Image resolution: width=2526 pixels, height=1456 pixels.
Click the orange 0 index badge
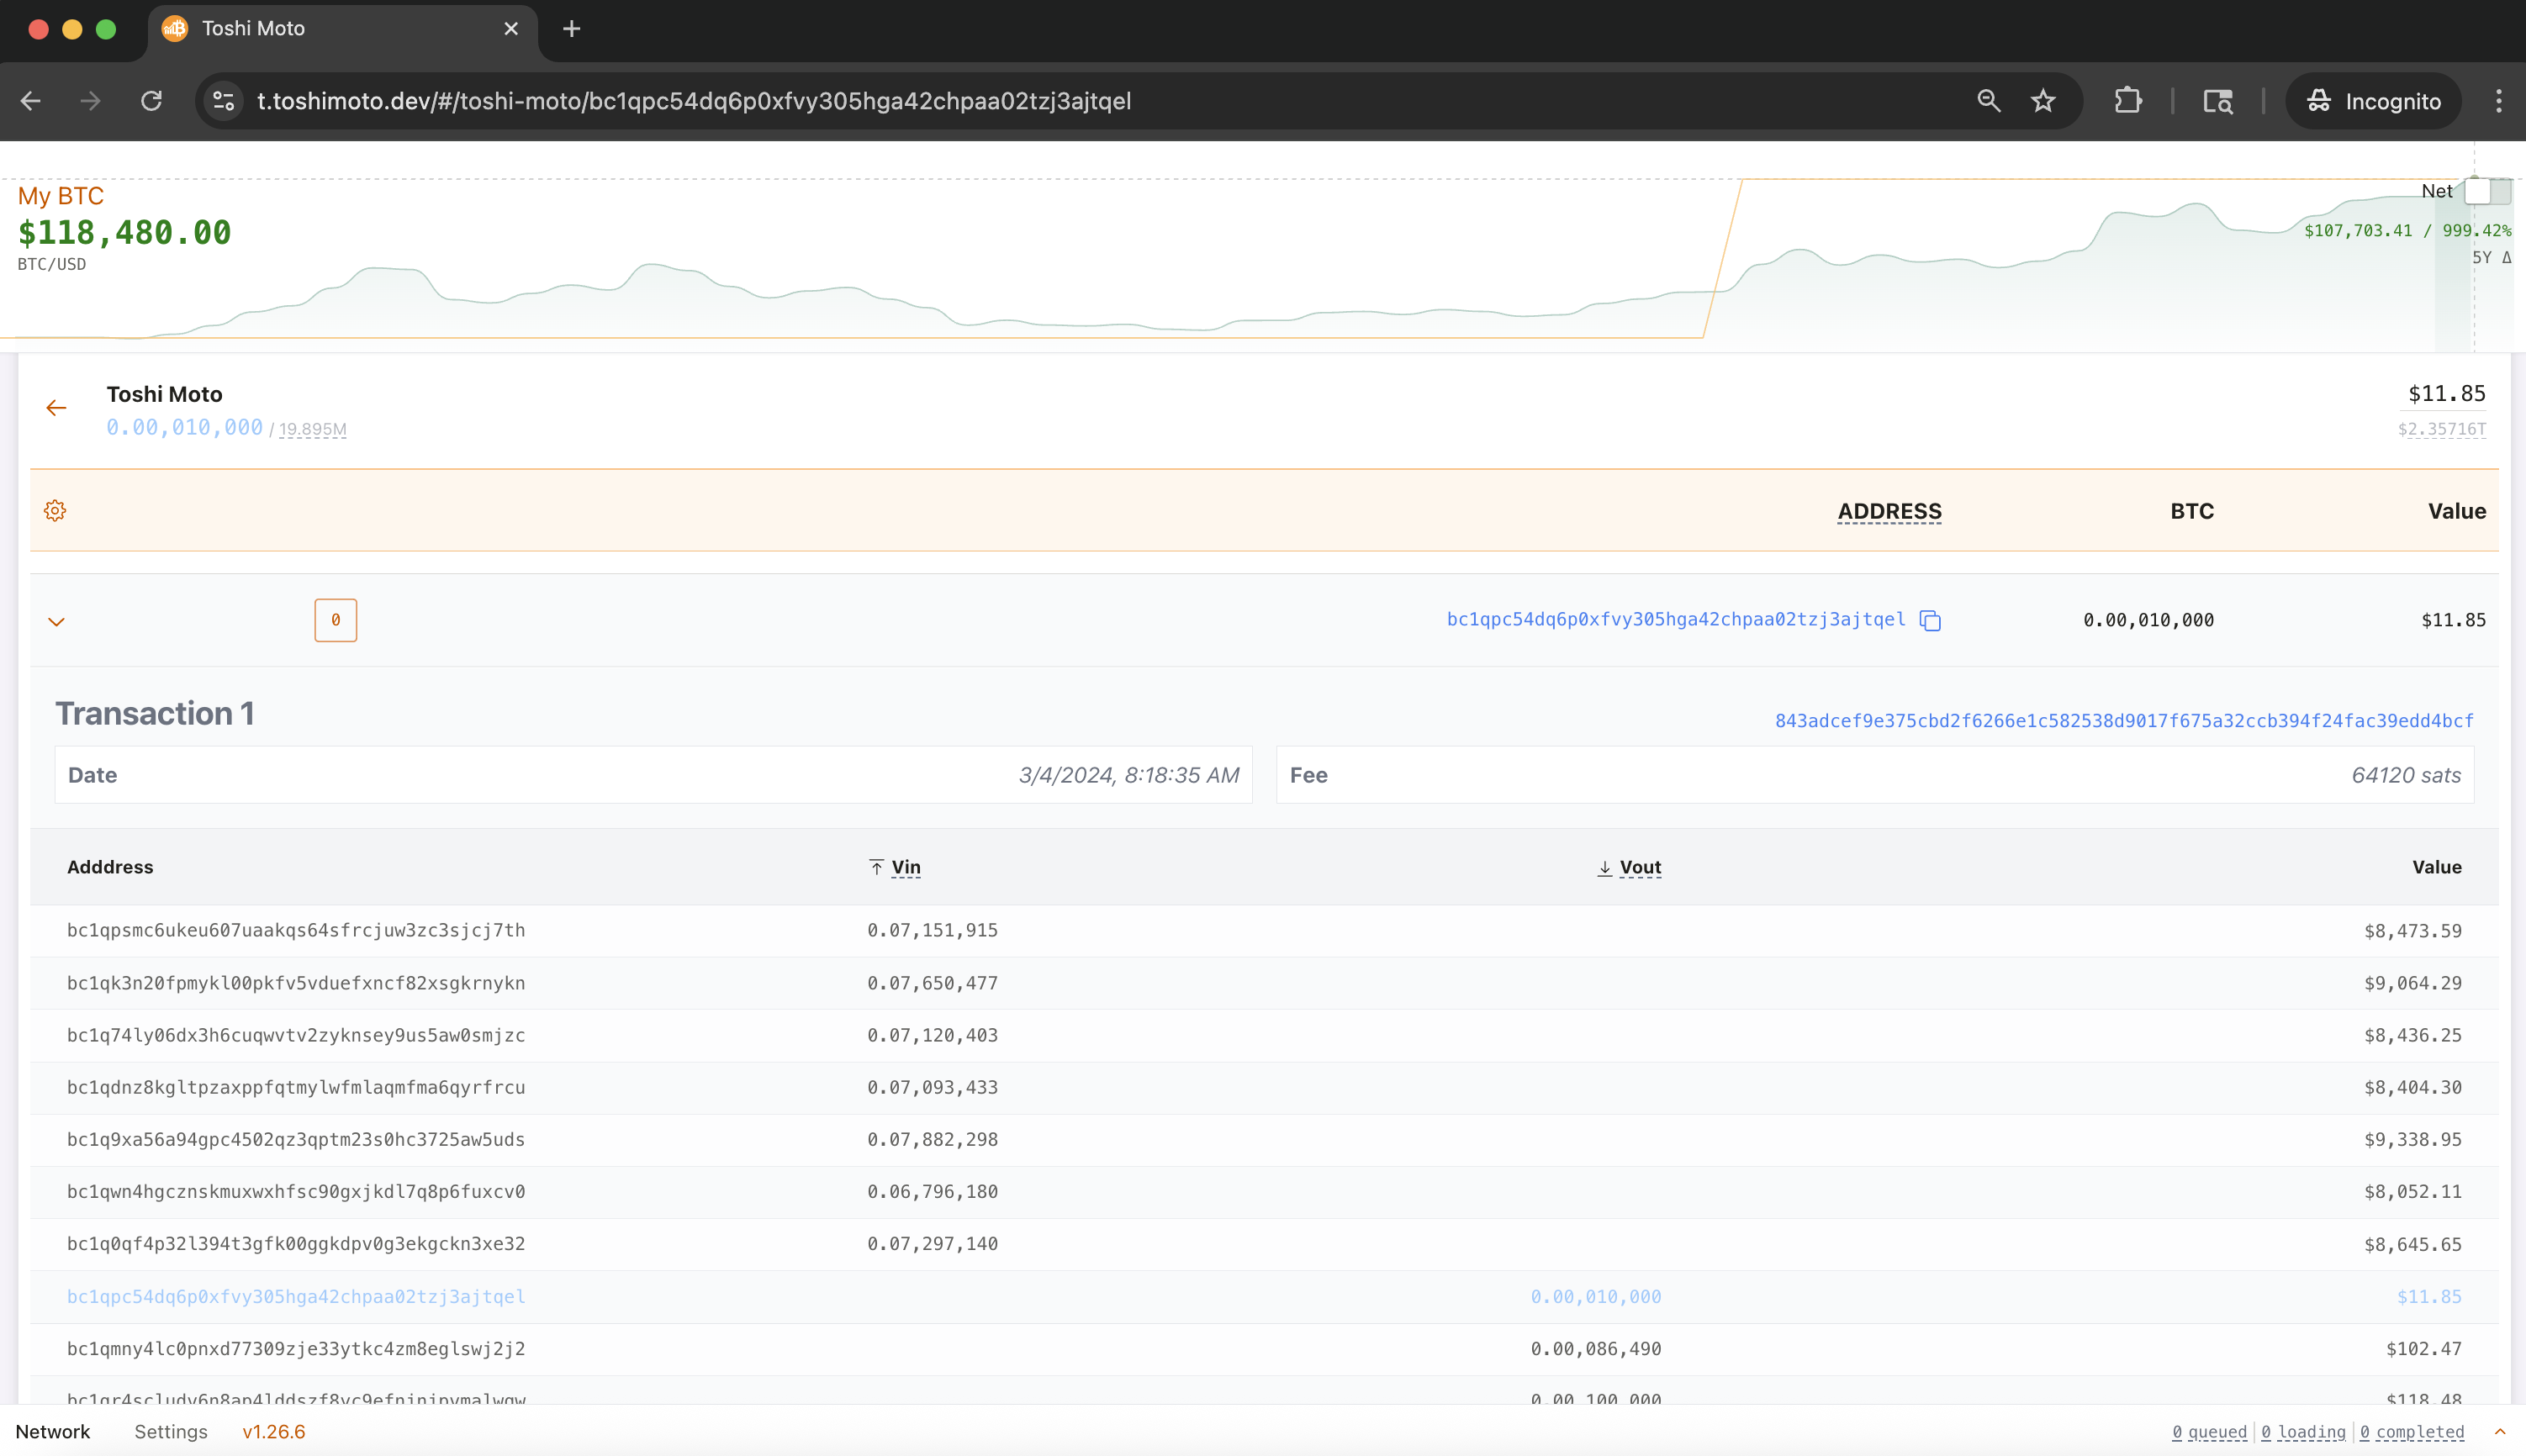click(x=336, y=620)
